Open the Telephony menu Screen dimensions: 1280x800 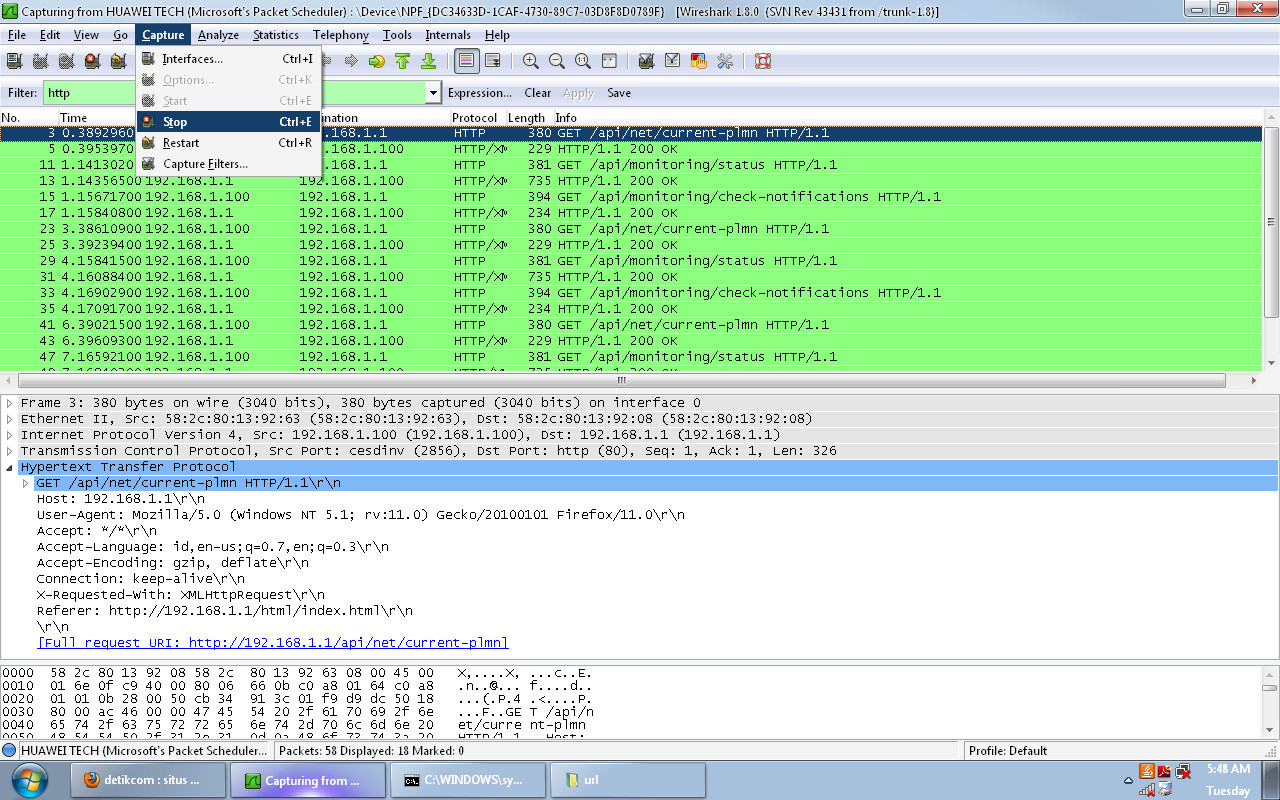pyautogui.click(x=341, y=35)
